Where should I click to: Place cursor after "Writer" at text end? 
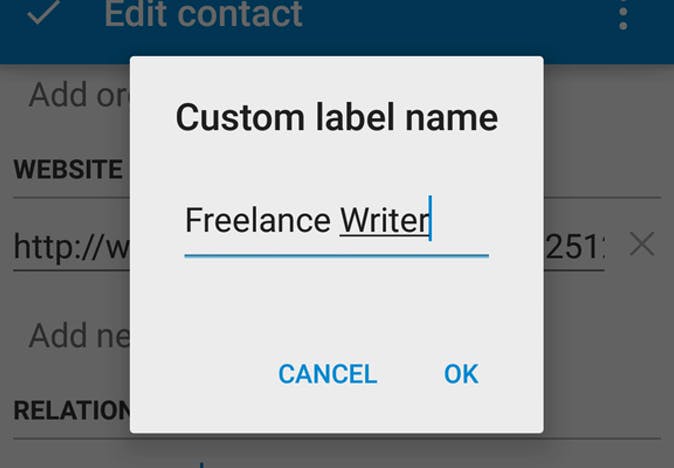point(430,220)
